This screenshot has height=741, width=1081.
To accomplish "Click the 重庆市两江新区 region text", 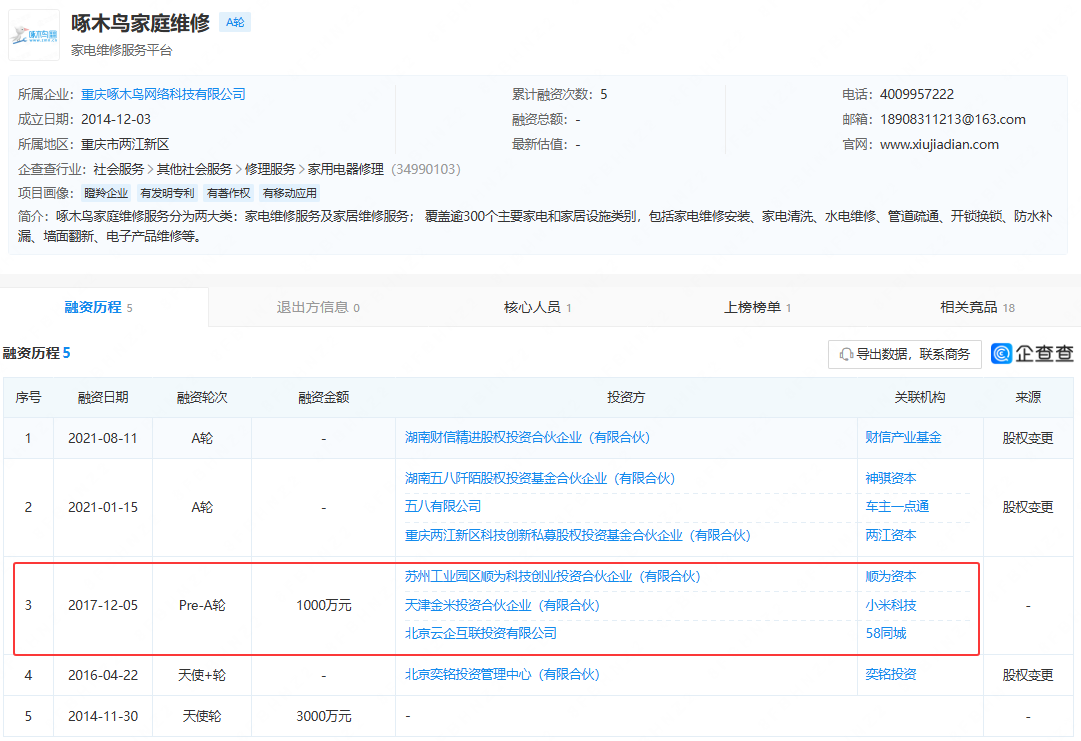I will [x=125, y=145].
